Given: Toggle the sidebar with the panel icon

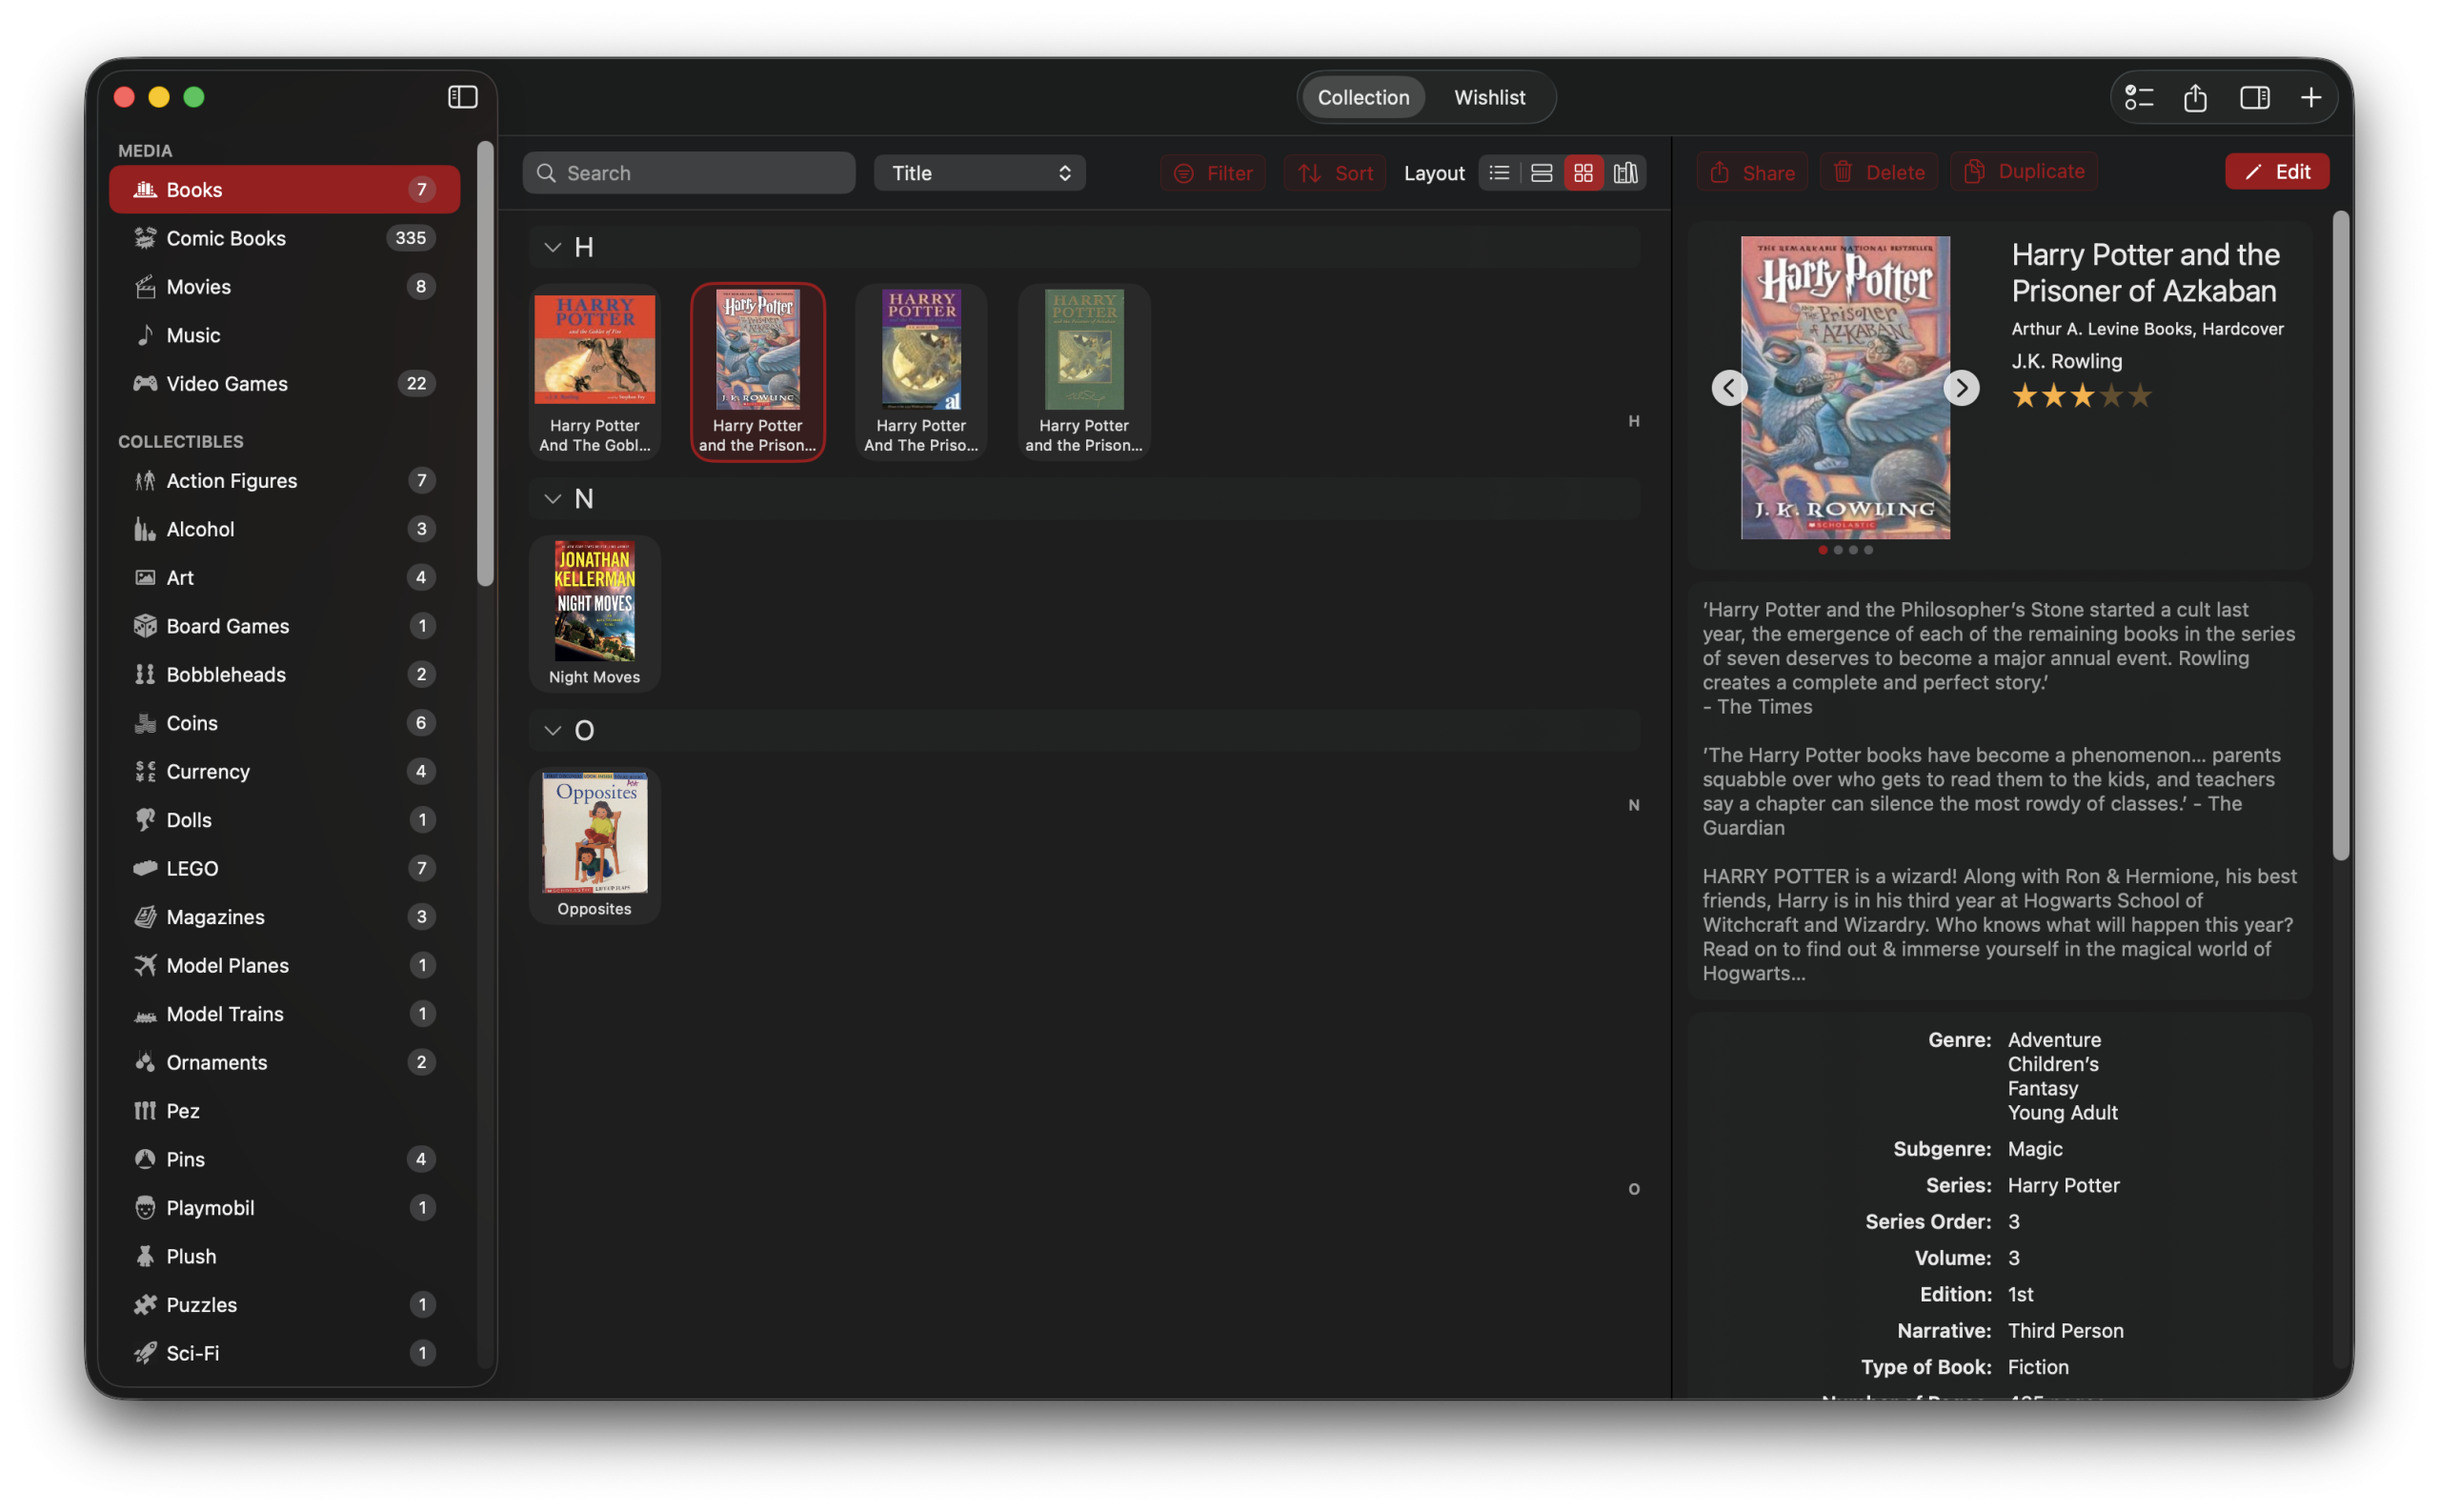Looking at the screenshot, I should [462, 97].
